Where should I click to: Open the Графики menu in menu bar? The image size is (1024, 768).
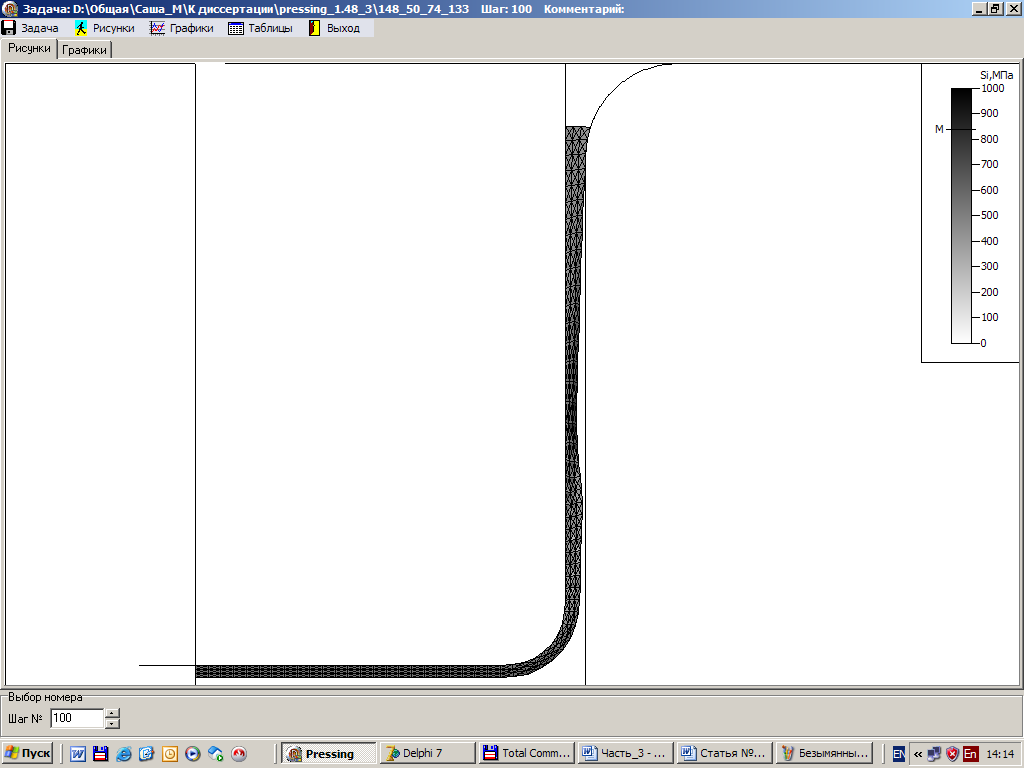tap(184, 28)
